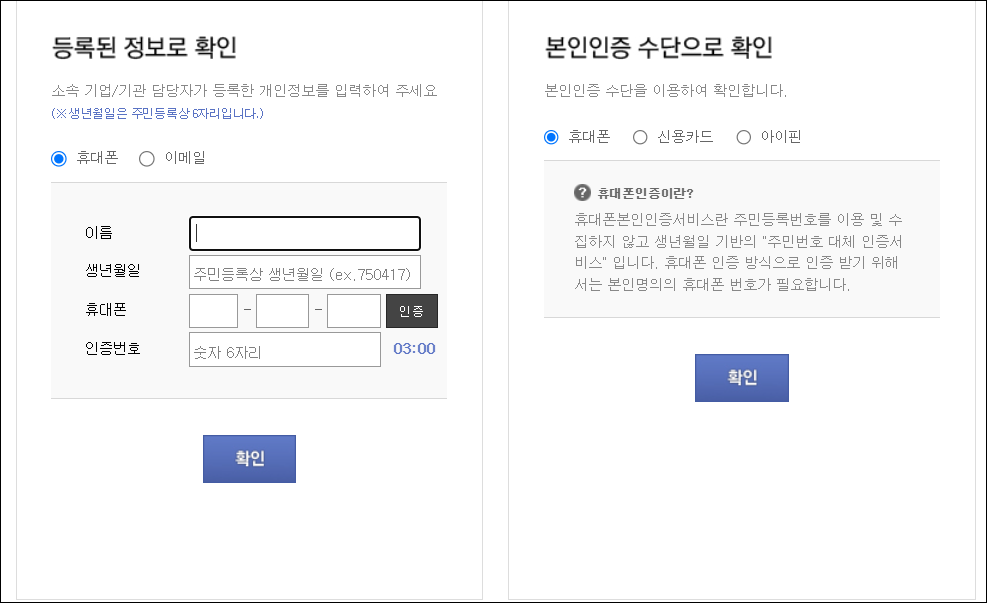Click 확인 under the registered info form

click(x=249, y=458)
